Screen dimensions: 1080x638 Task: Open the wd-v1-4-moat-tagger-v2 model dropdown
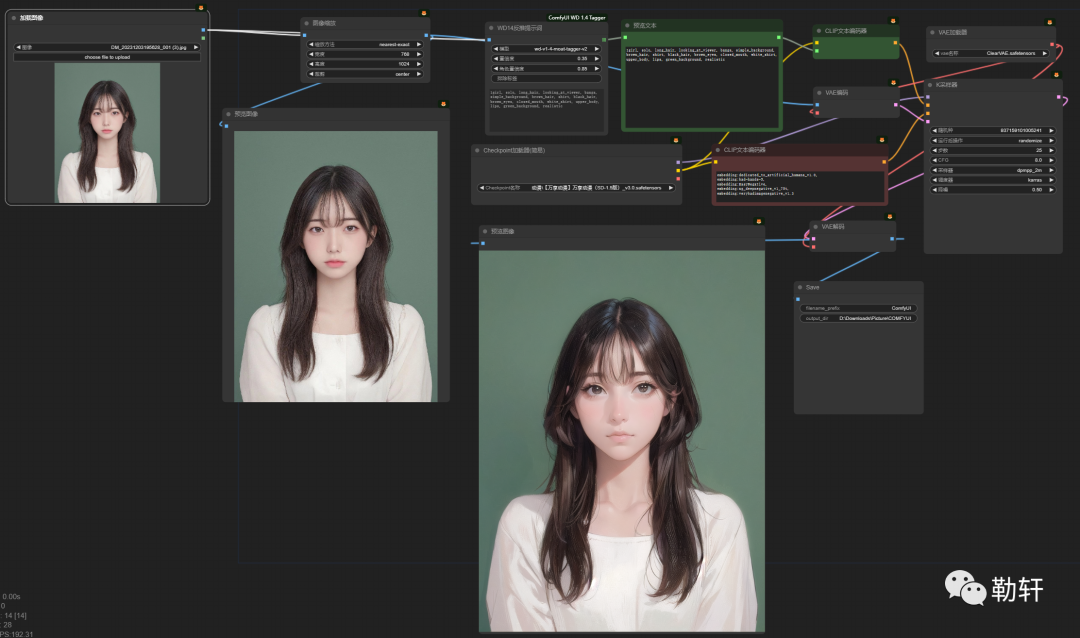click(x=546, y=49)
